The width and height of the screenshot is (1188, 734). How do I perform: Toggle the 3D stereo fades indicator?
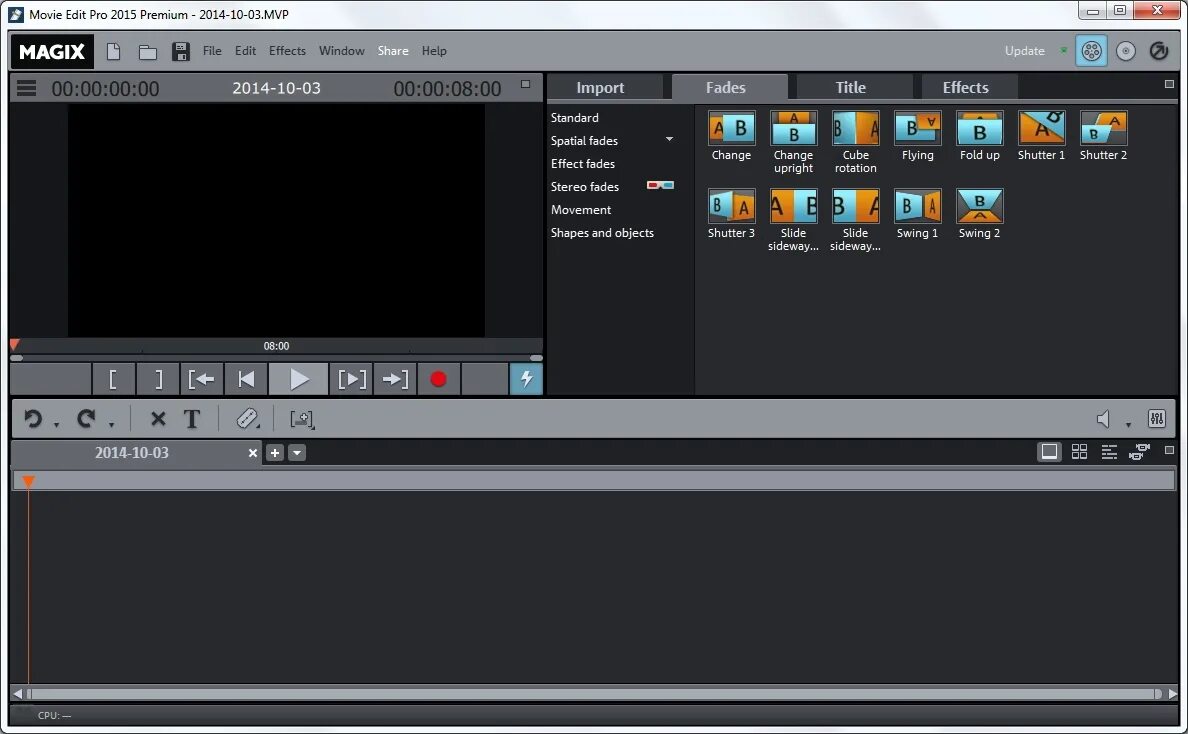[660, 185]
